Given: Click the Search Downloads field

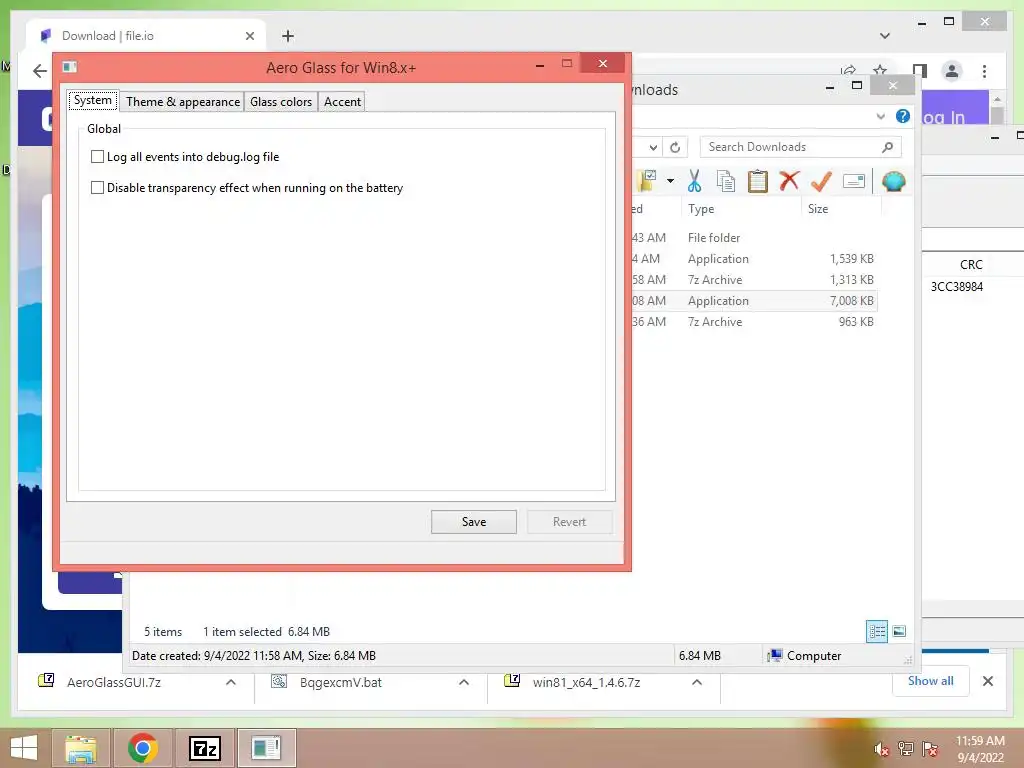Looking at the screenshot, I should point(801,147).
